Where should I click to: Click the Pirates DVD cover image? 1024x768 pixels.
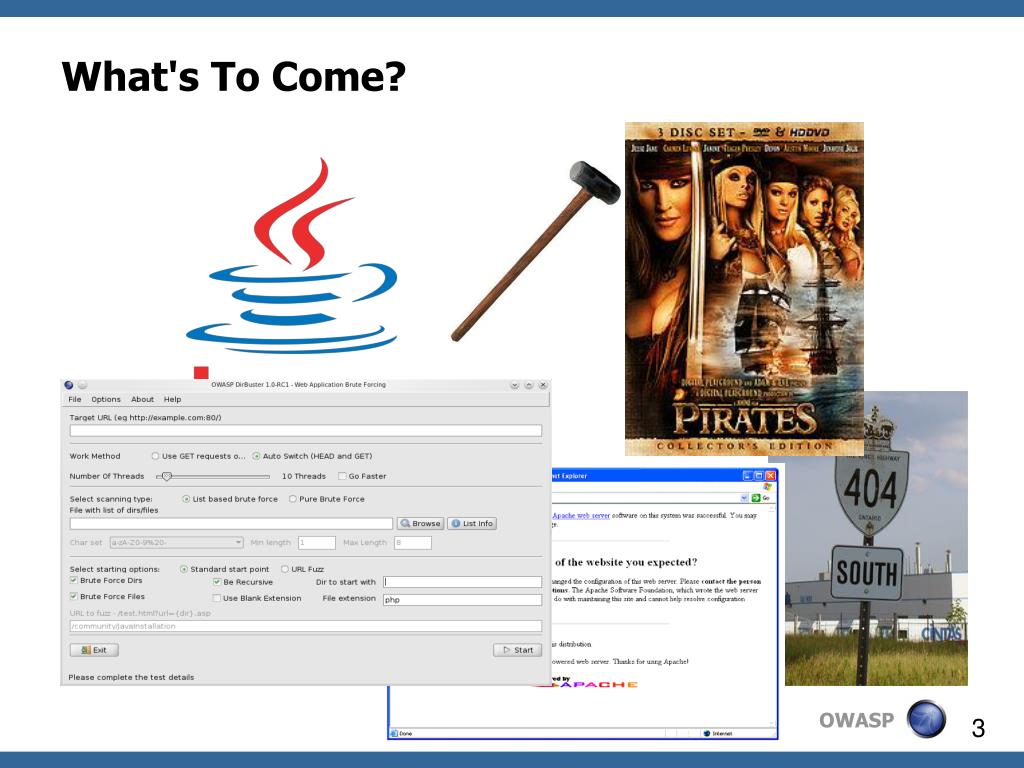744,289
